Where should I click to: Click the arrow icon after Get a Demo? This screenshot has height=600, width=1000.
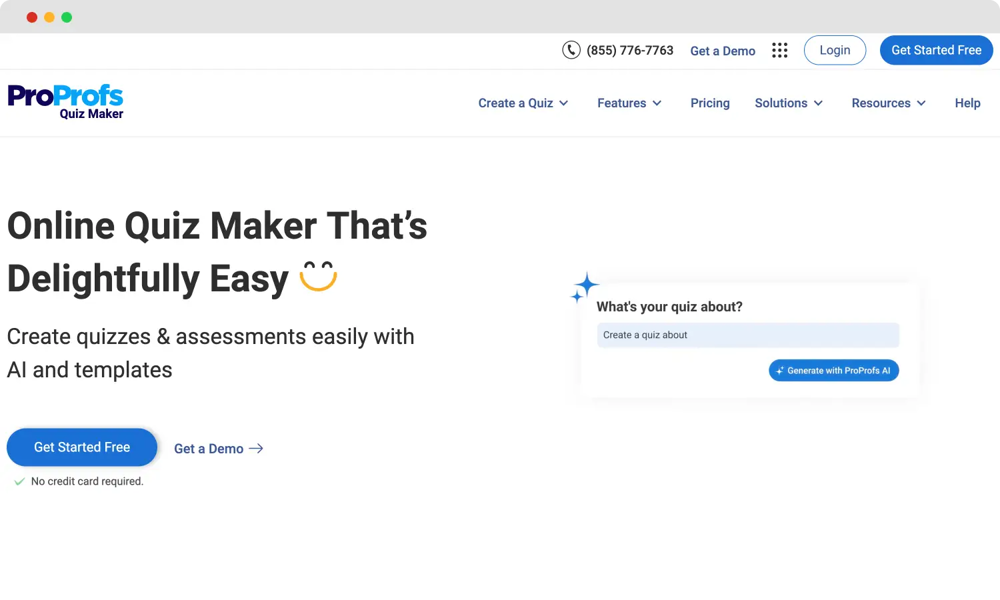[257, 448]
